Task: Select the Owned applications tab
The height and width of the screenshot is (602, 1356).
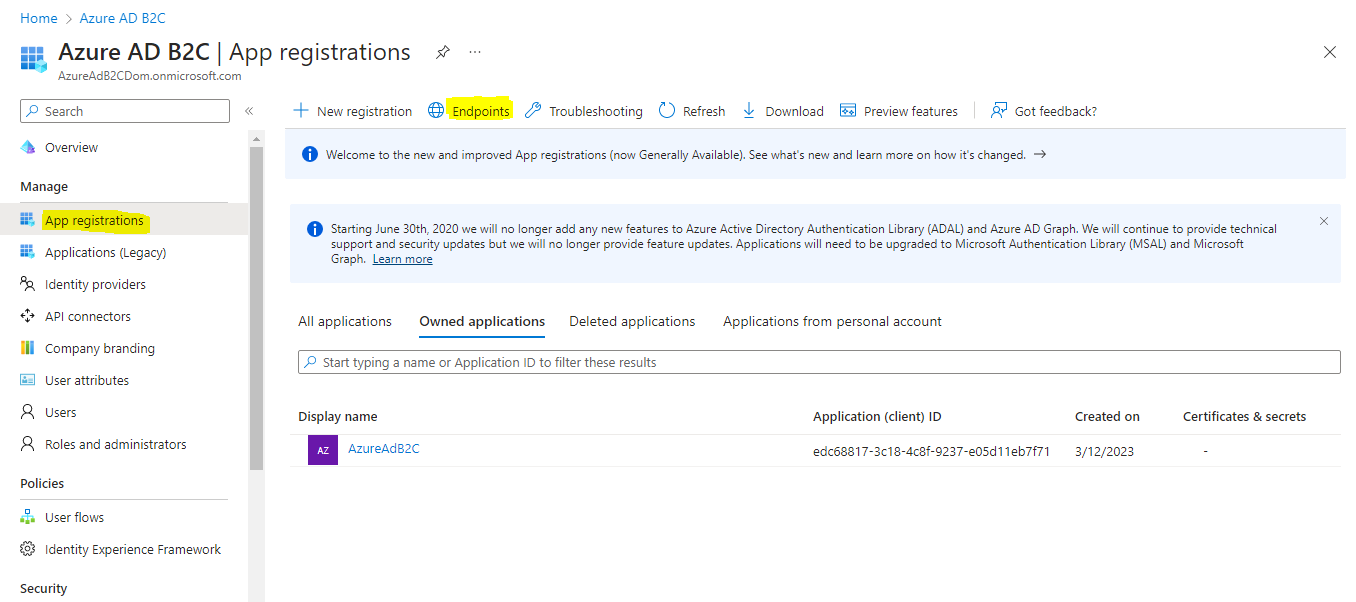Action: (482, 321)
